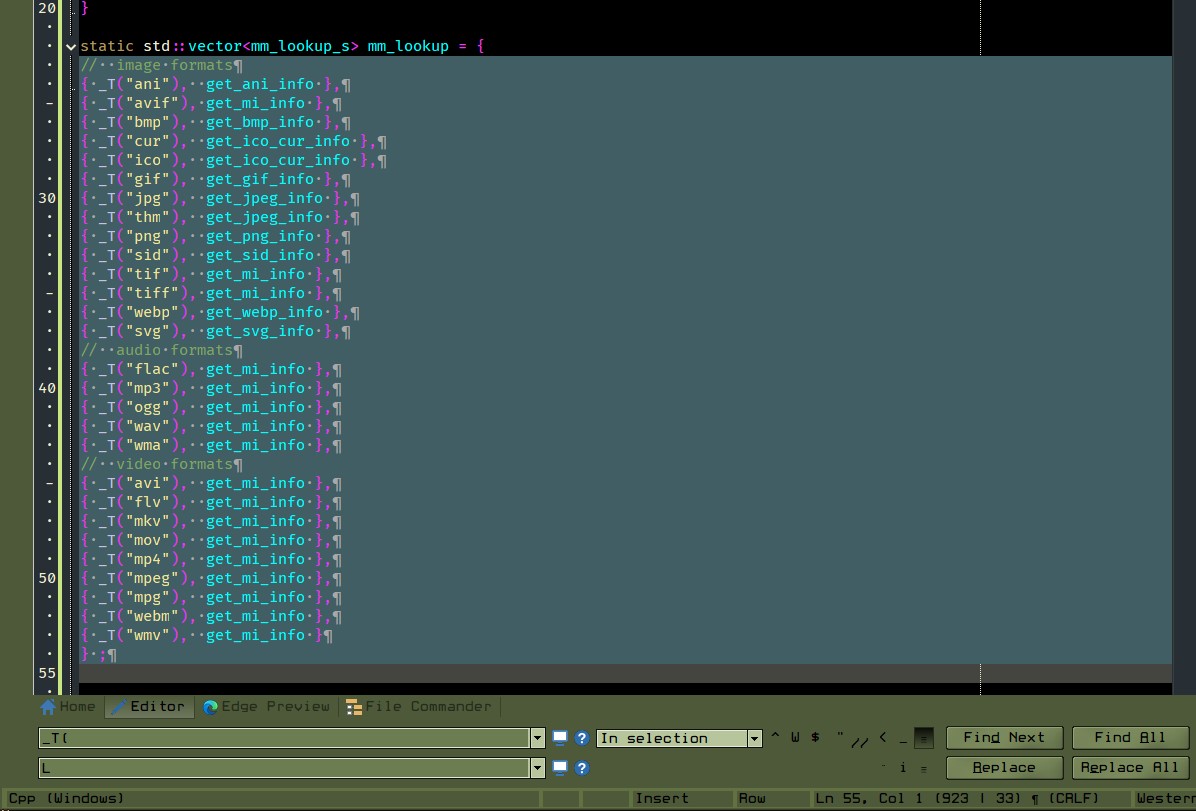Click 'get_png_info' in the code
This screenshot has height=811, width=1196.
pos(260,236)
